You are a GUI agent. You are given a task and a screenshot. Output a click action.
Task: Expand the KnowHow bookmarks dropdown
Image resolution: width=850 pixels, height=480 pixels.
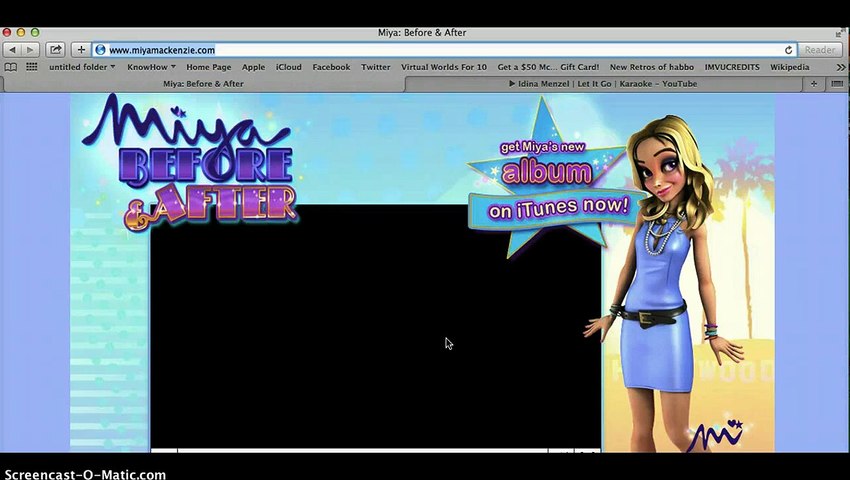151,67
